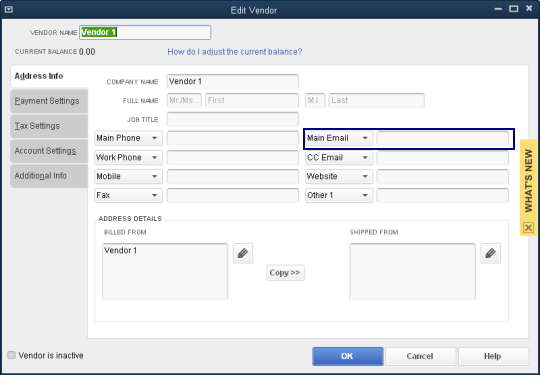This screenshot has width=540, height=375.
Task: Open the Fax type dropdown
Action: (128, 195)
